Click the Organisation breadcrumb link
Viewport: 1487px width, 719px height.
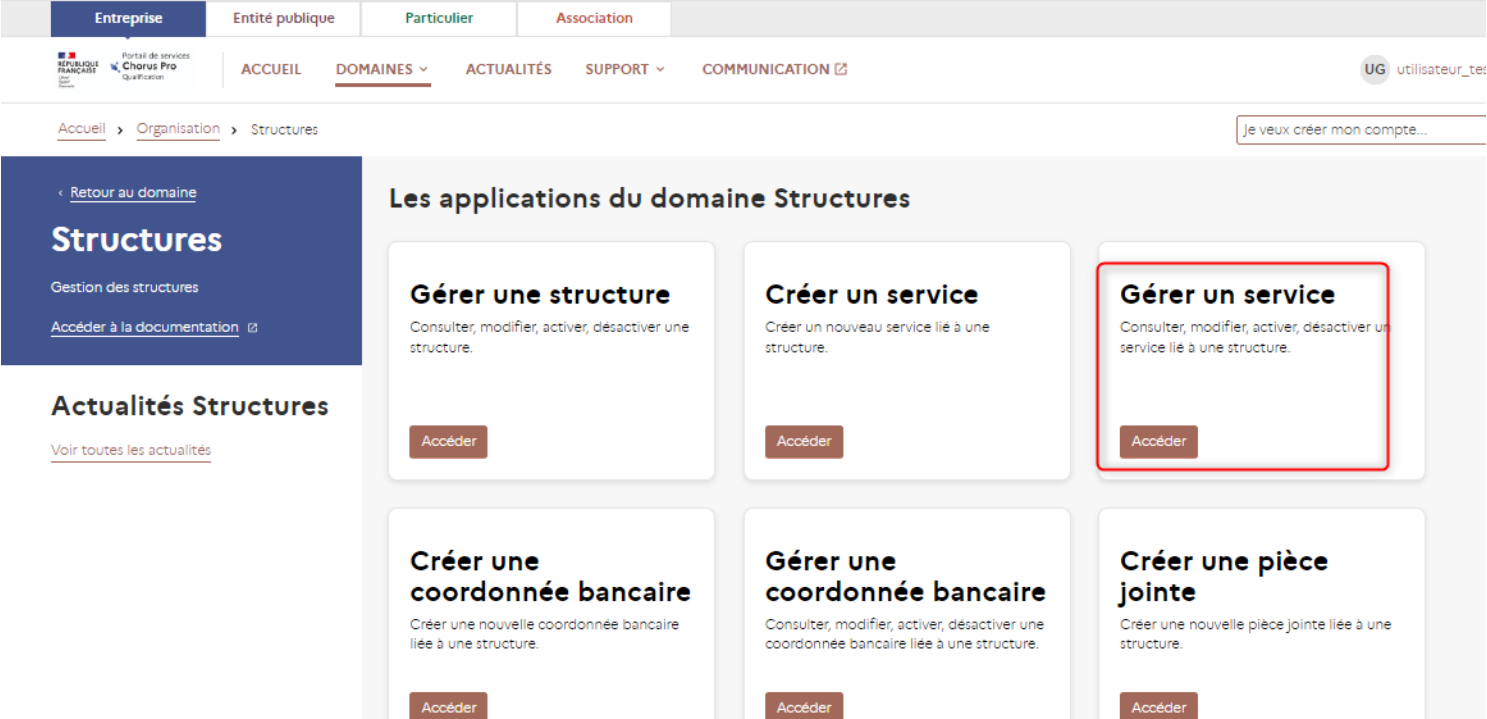[178, 129]
